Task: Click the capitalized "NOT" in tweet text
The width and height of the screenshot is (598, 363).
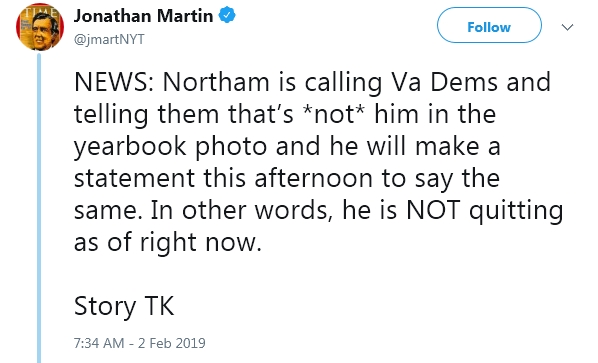Action: 433,210
